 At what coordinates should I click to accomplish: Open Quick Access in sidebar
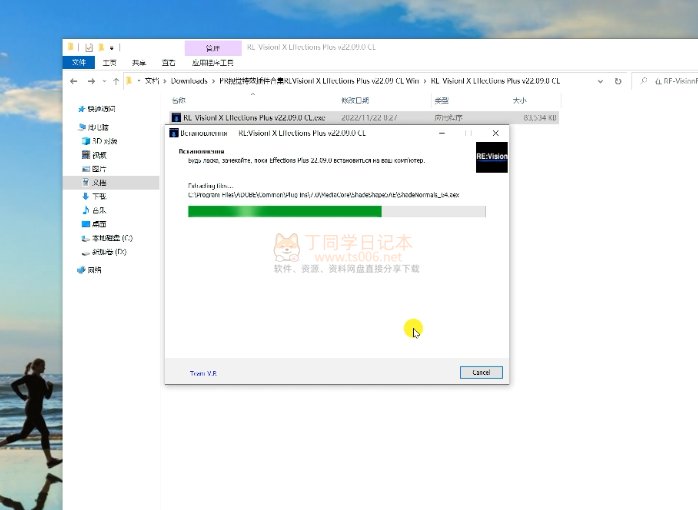coord(97,109)
